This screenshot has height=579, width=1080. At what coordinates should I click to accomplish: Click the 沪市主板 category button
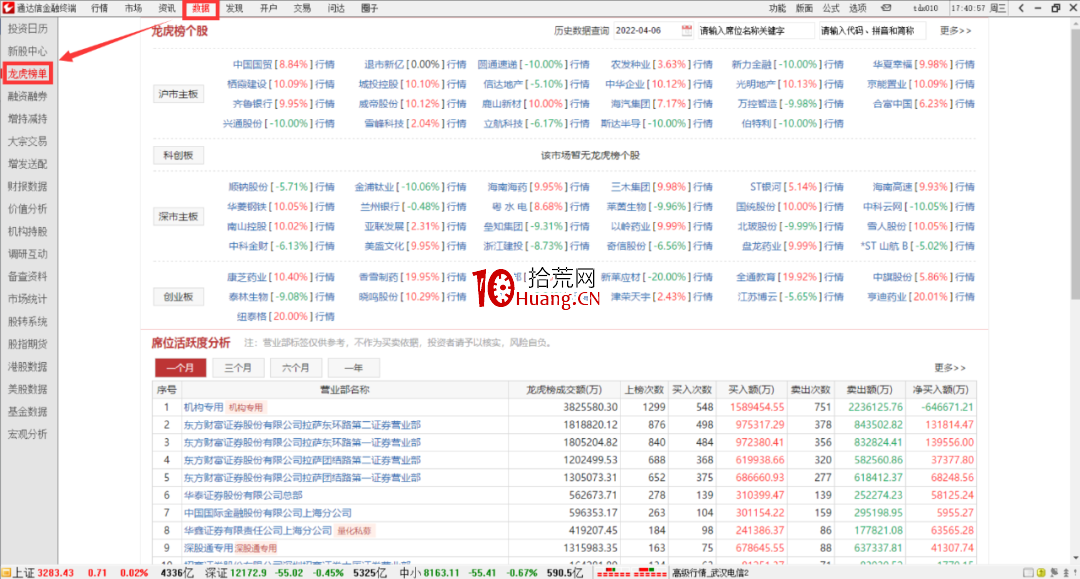(x=178, y=94)
